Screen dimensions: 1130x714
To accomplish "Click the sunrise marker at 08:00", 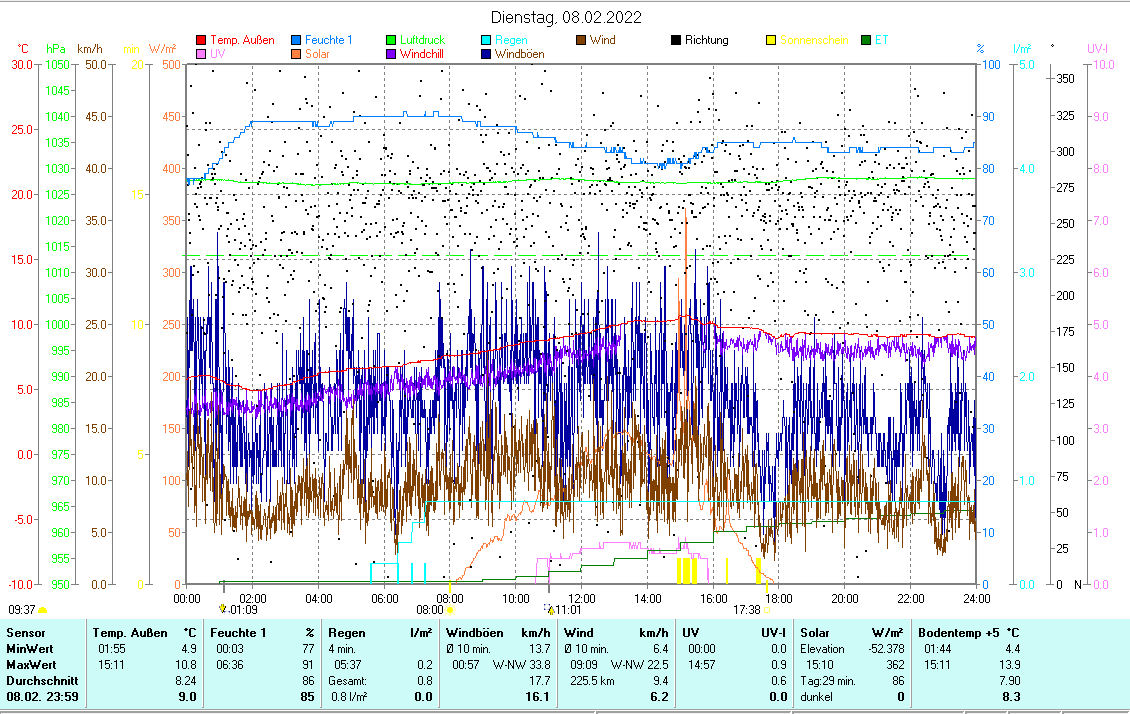I will (x=450, y=609).
